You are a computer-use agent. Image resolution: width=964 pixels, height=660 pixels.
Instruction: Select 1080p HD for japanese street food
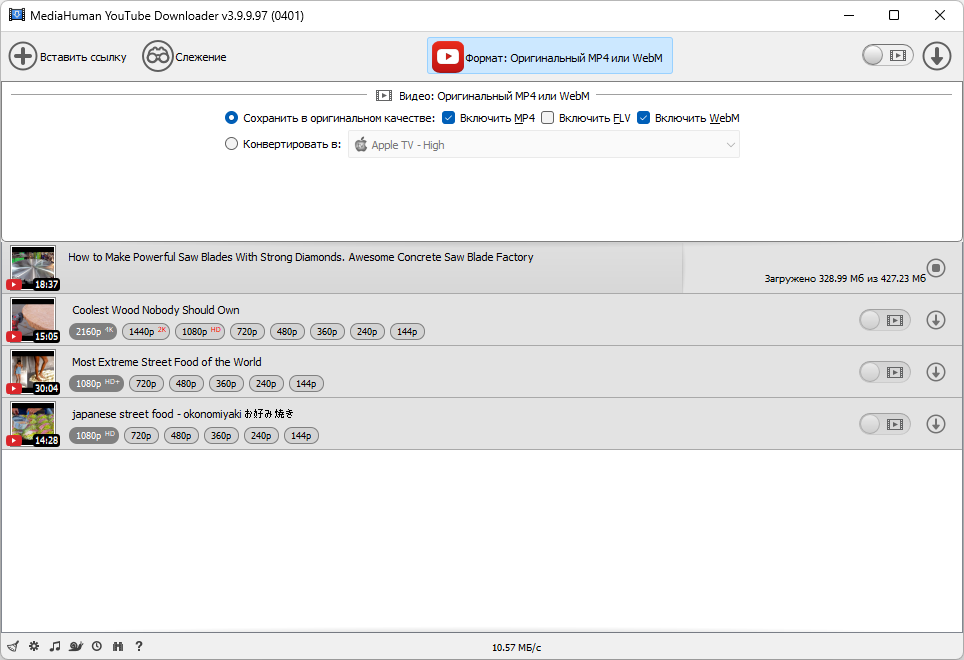coord(94,436)
